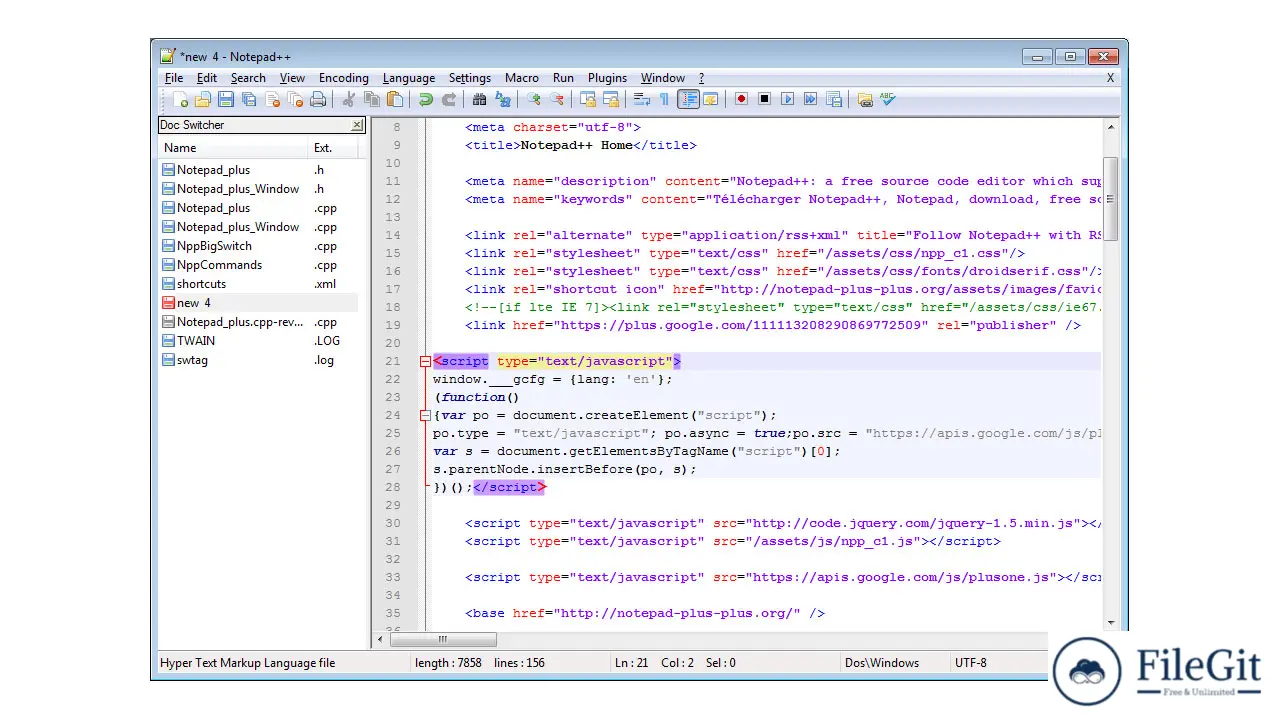Collapse script block fold marker at line 21
1280x720 pixels.
425,361
